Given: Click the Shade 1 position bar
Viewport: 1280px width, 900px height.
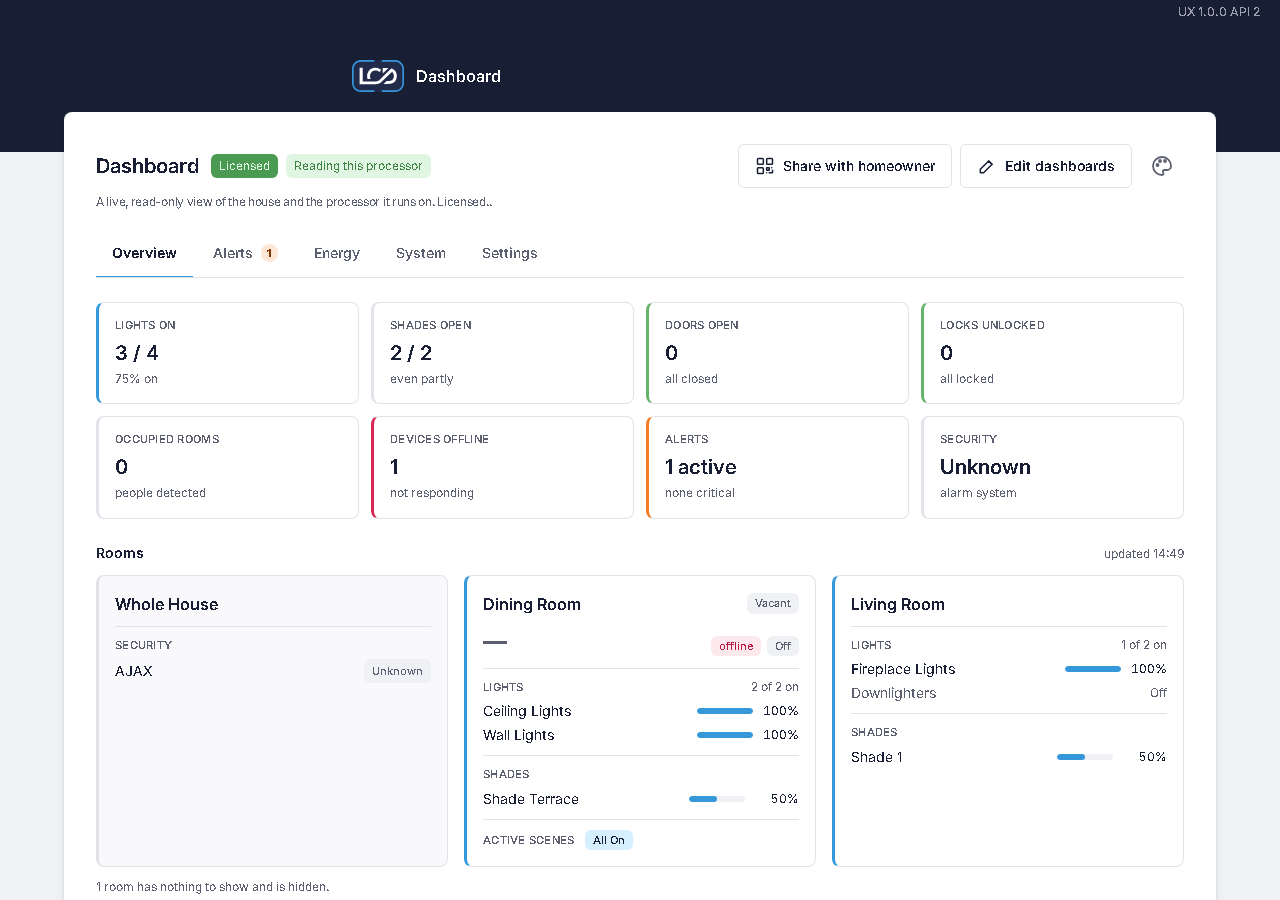Looking at the screenshot, I should [x=1085, y=757].
